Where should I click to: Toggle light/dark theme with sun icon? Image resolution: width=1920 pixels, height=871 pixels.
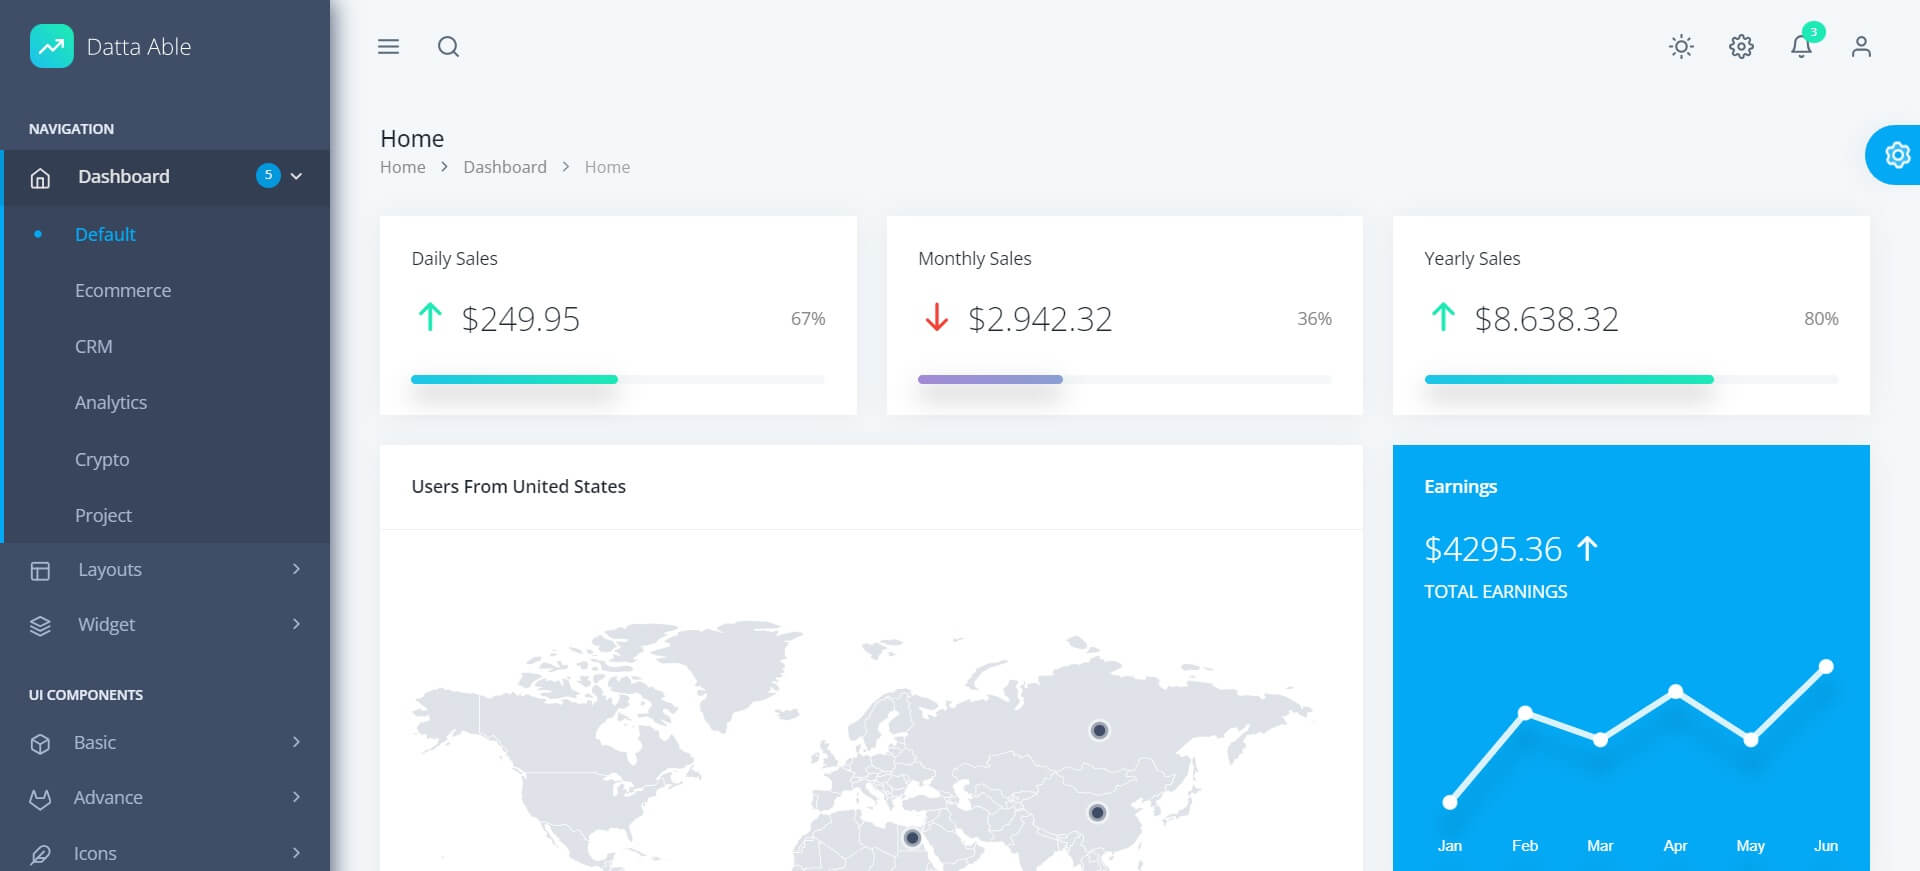click(1681, 46)
